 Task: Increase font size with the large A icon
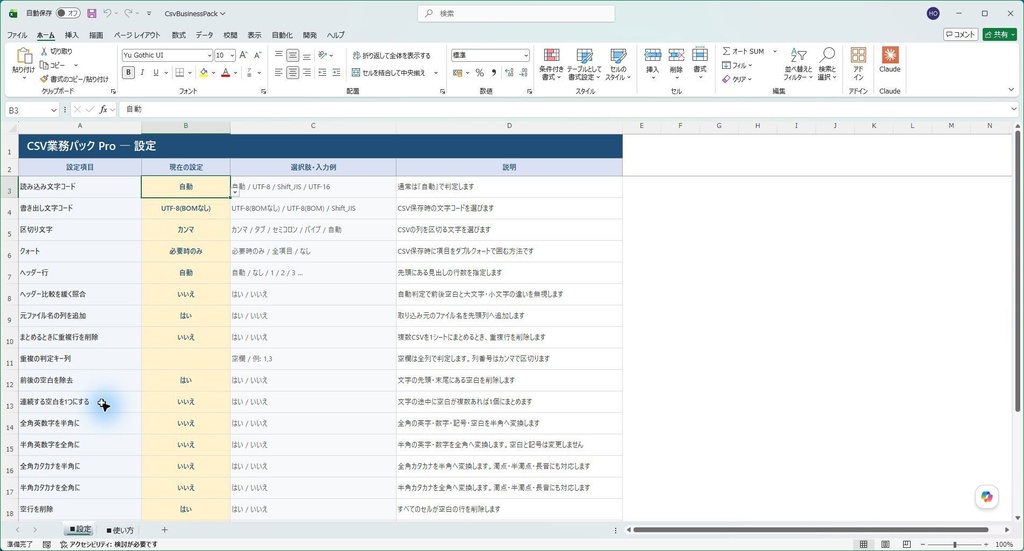[244, 55]
